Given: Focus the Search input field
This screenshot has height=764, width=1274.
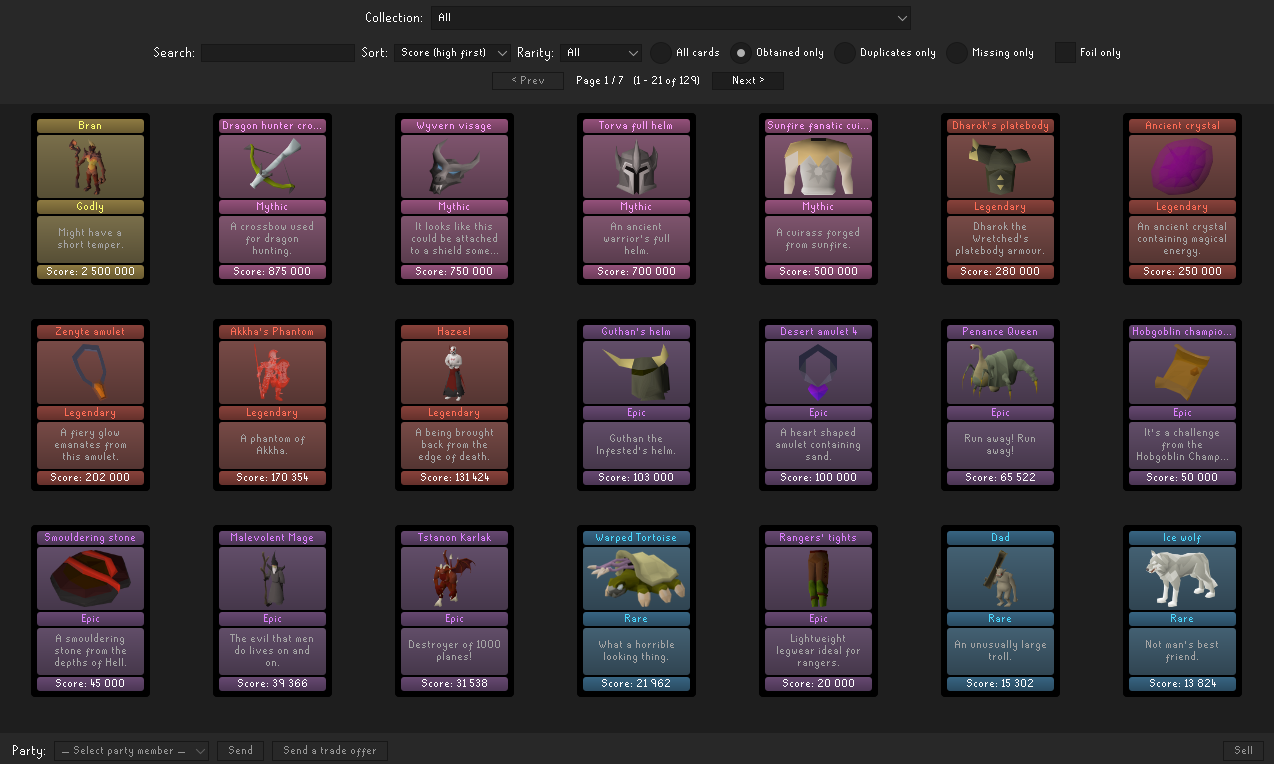Looking at the screenshot, I should (278, 53).
